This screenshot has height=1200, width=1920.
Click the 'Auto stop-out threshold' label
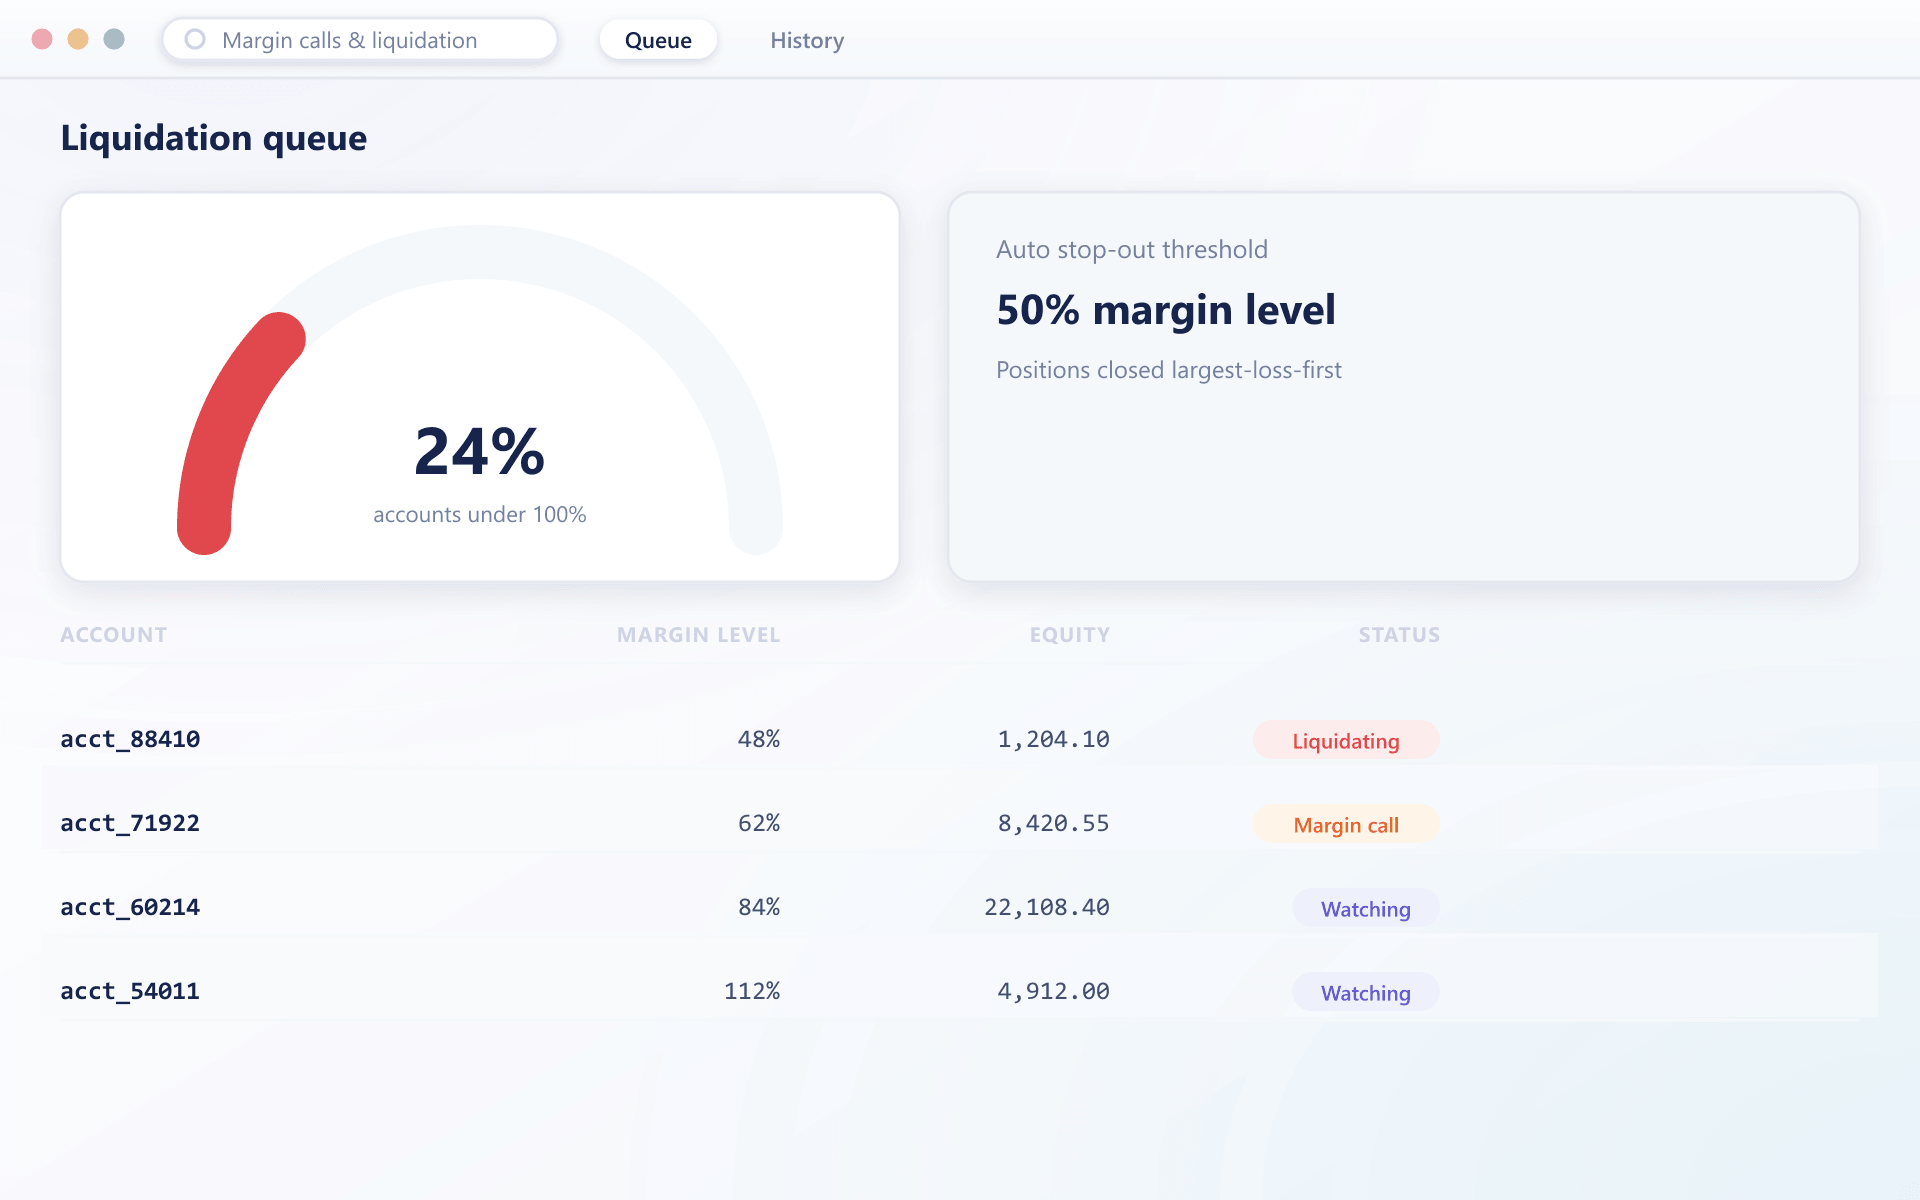[x=1132, y=249]
